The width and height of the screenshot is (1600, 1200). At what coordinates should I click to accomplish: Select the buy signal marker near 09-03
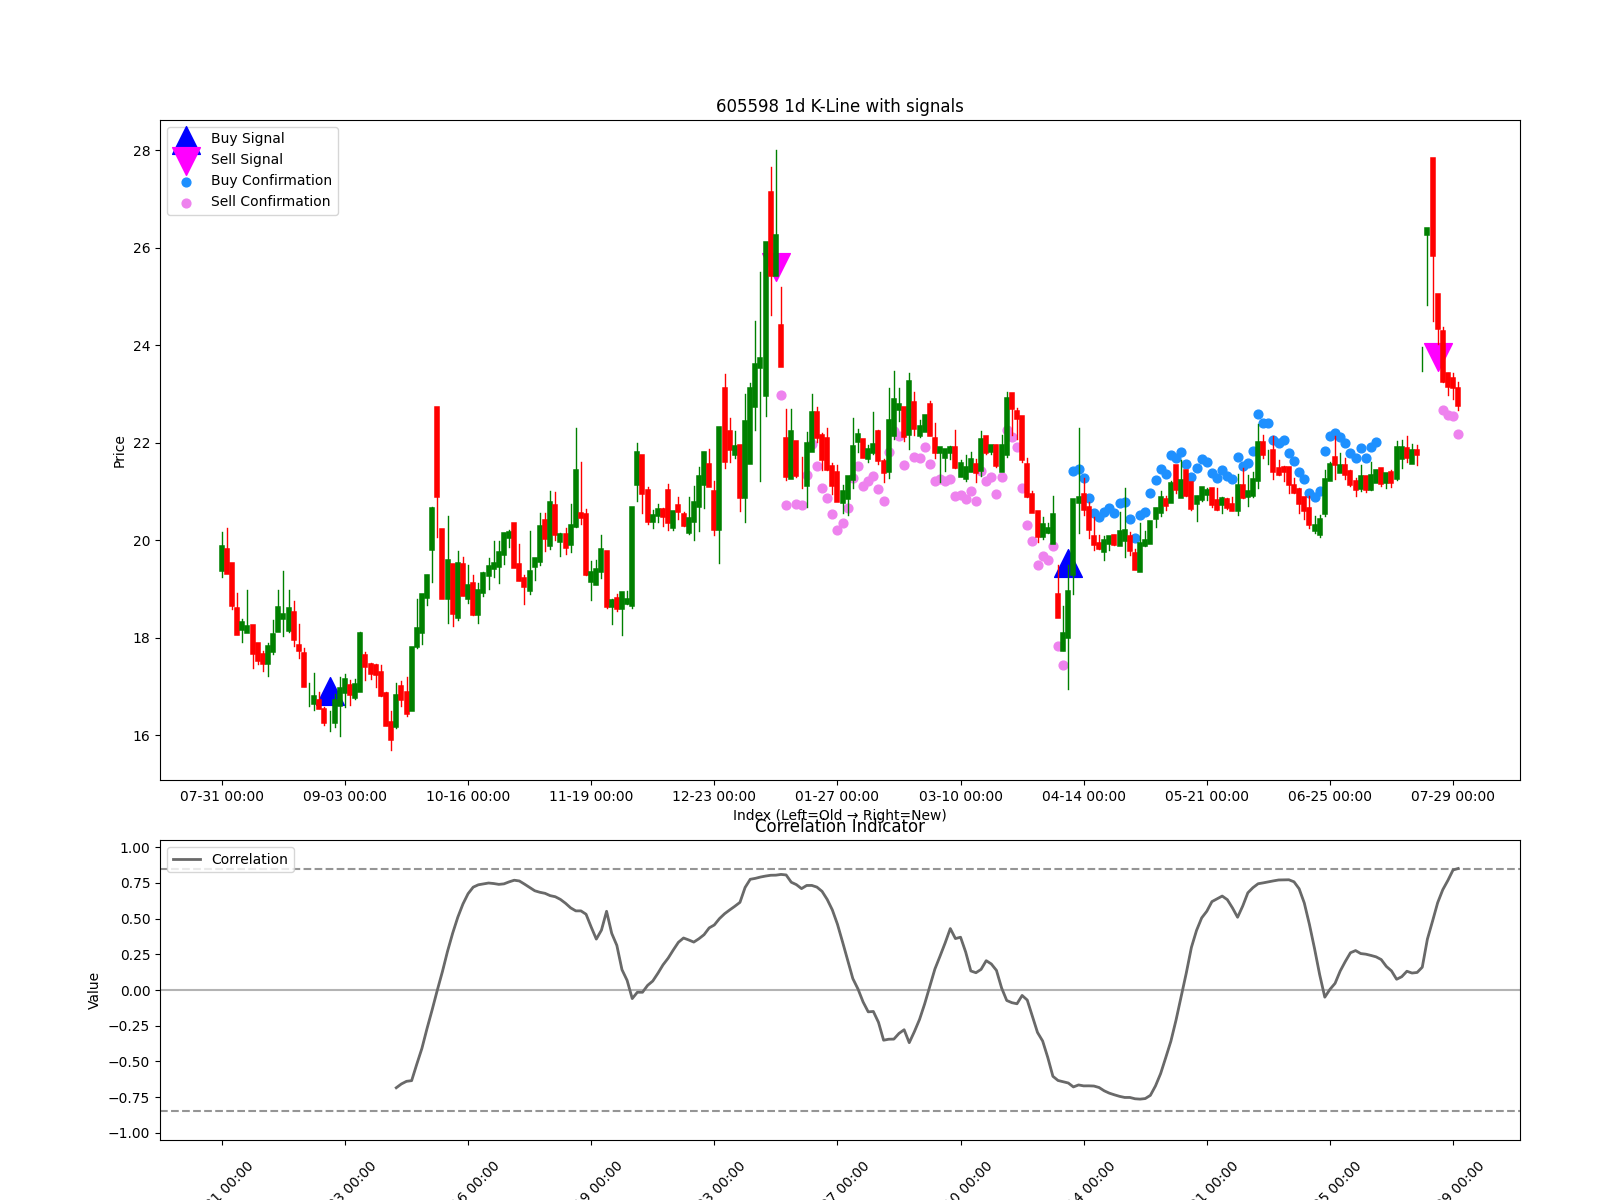tap(330, 691)
